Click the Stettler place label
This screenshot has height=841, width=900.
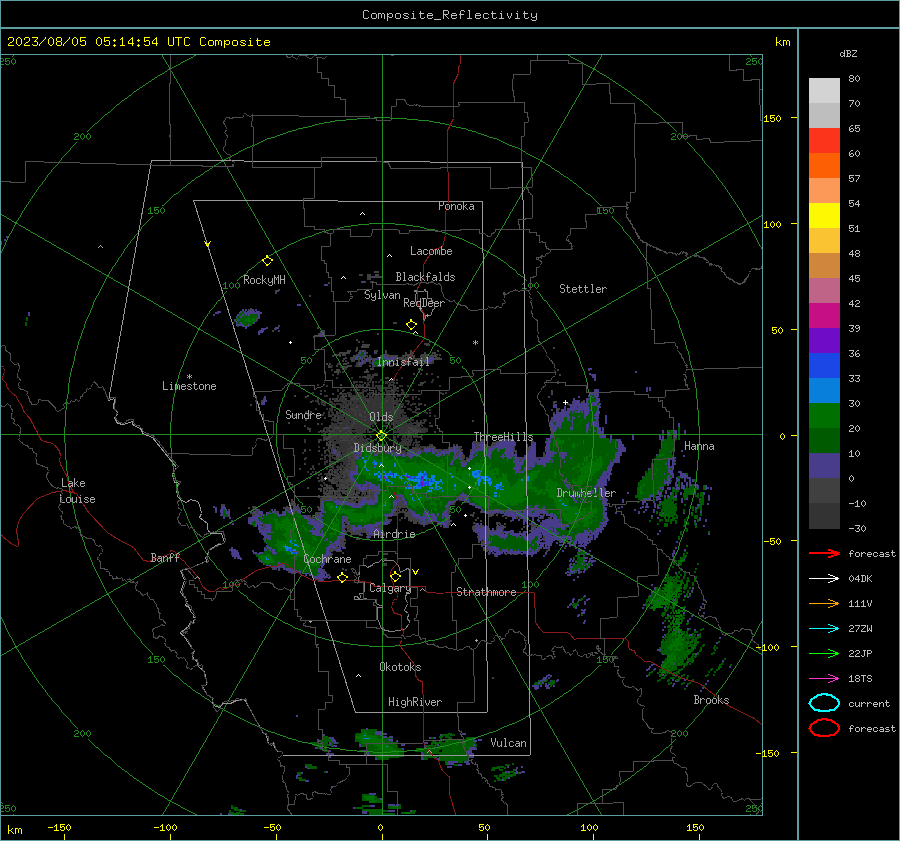(x=583, y=289)
